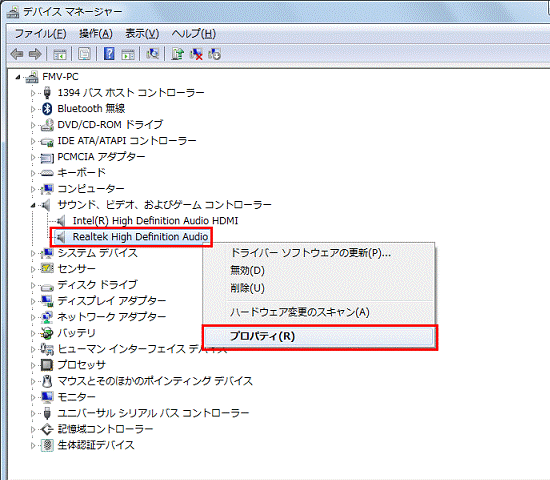
Task: Click the disable device toolbar icon
Action: pos(214,54)
